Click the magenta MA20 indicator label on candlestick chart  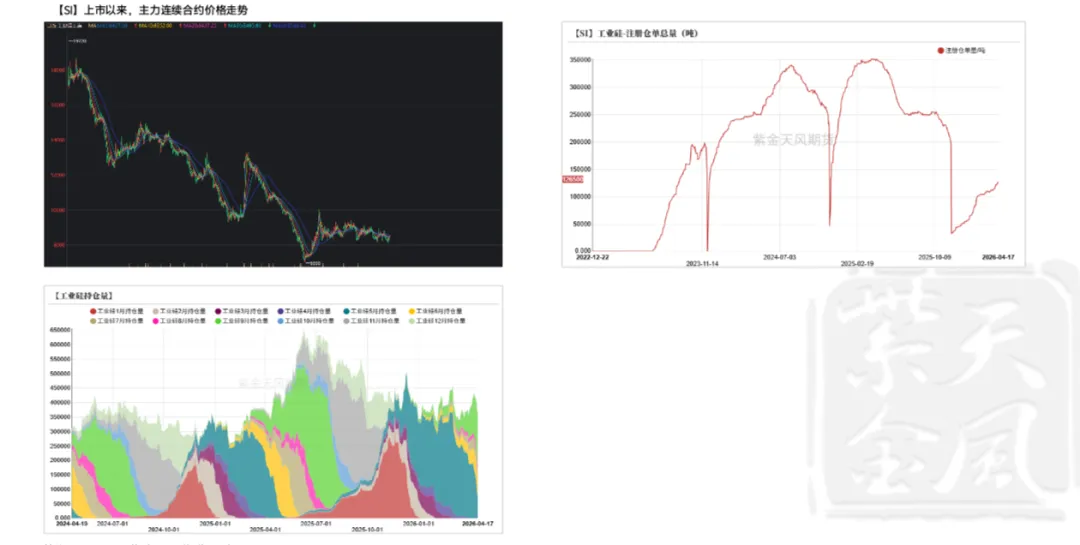tap(198, 26)
